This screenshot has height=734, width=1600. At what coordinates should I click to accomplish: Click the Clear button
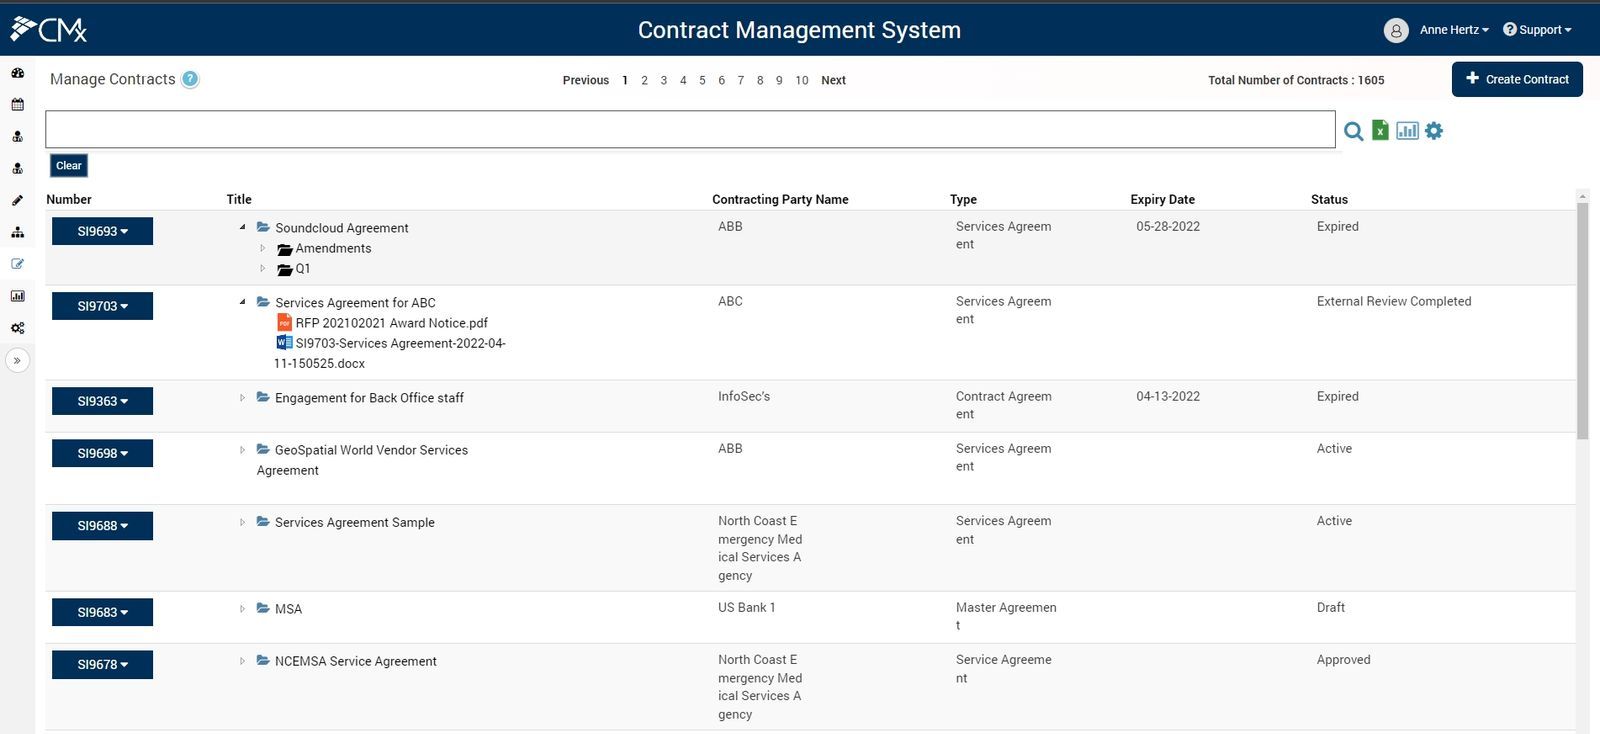click(69, 166)
